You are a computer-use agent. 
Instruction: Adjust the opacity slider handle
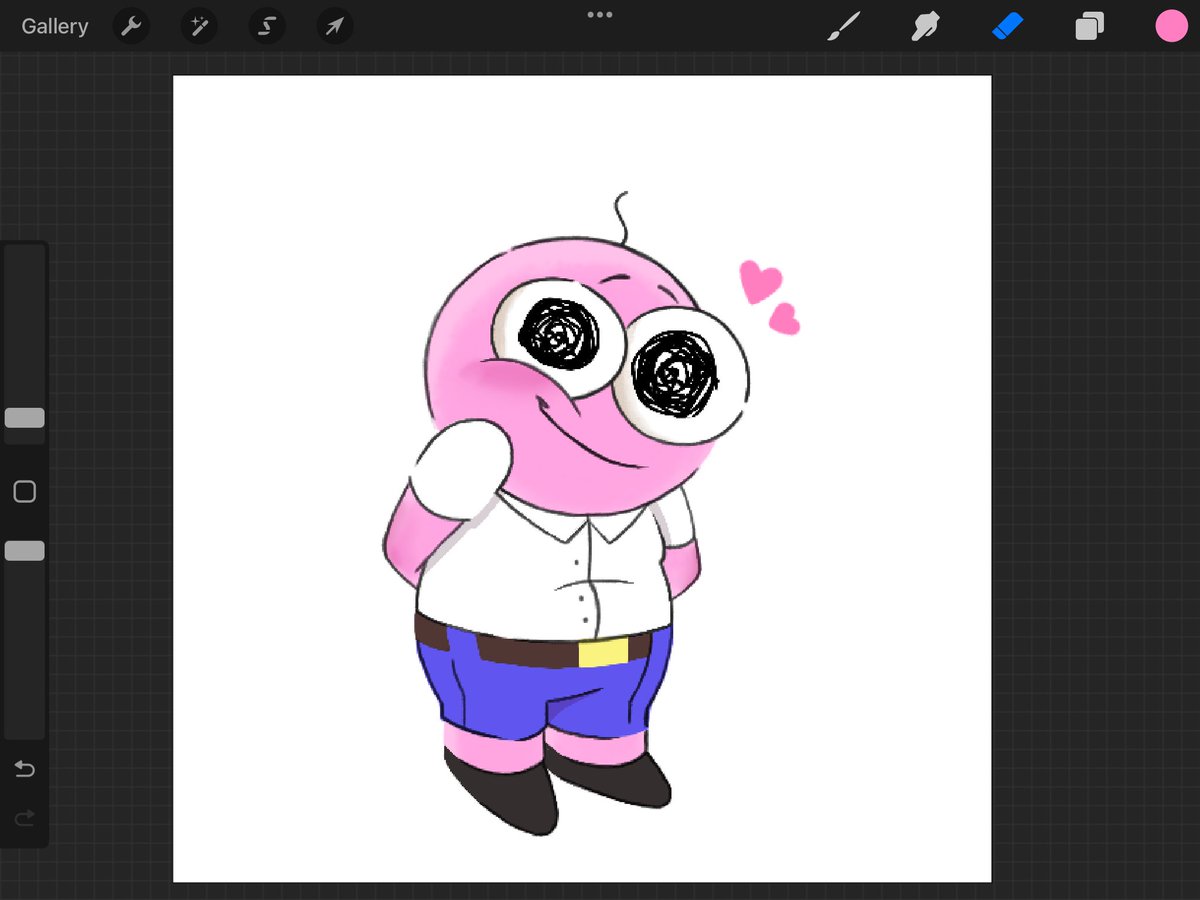24,550
